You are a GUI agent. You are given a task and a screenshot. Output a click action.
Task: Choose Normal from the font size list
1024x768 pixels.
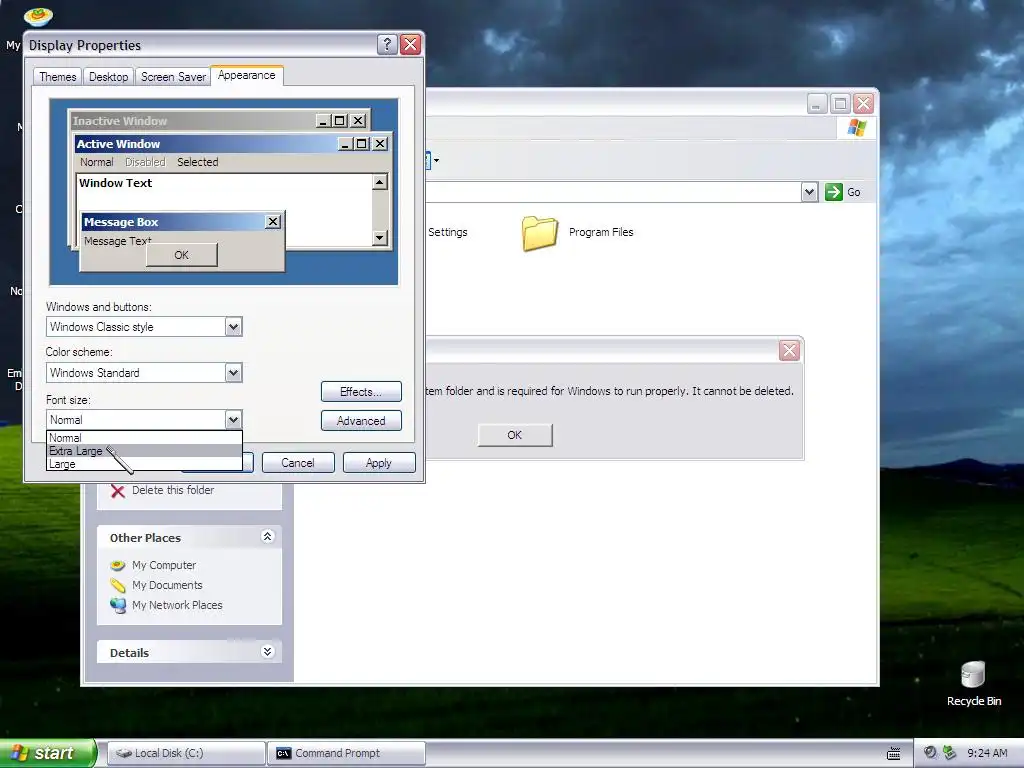coord(144,438)
